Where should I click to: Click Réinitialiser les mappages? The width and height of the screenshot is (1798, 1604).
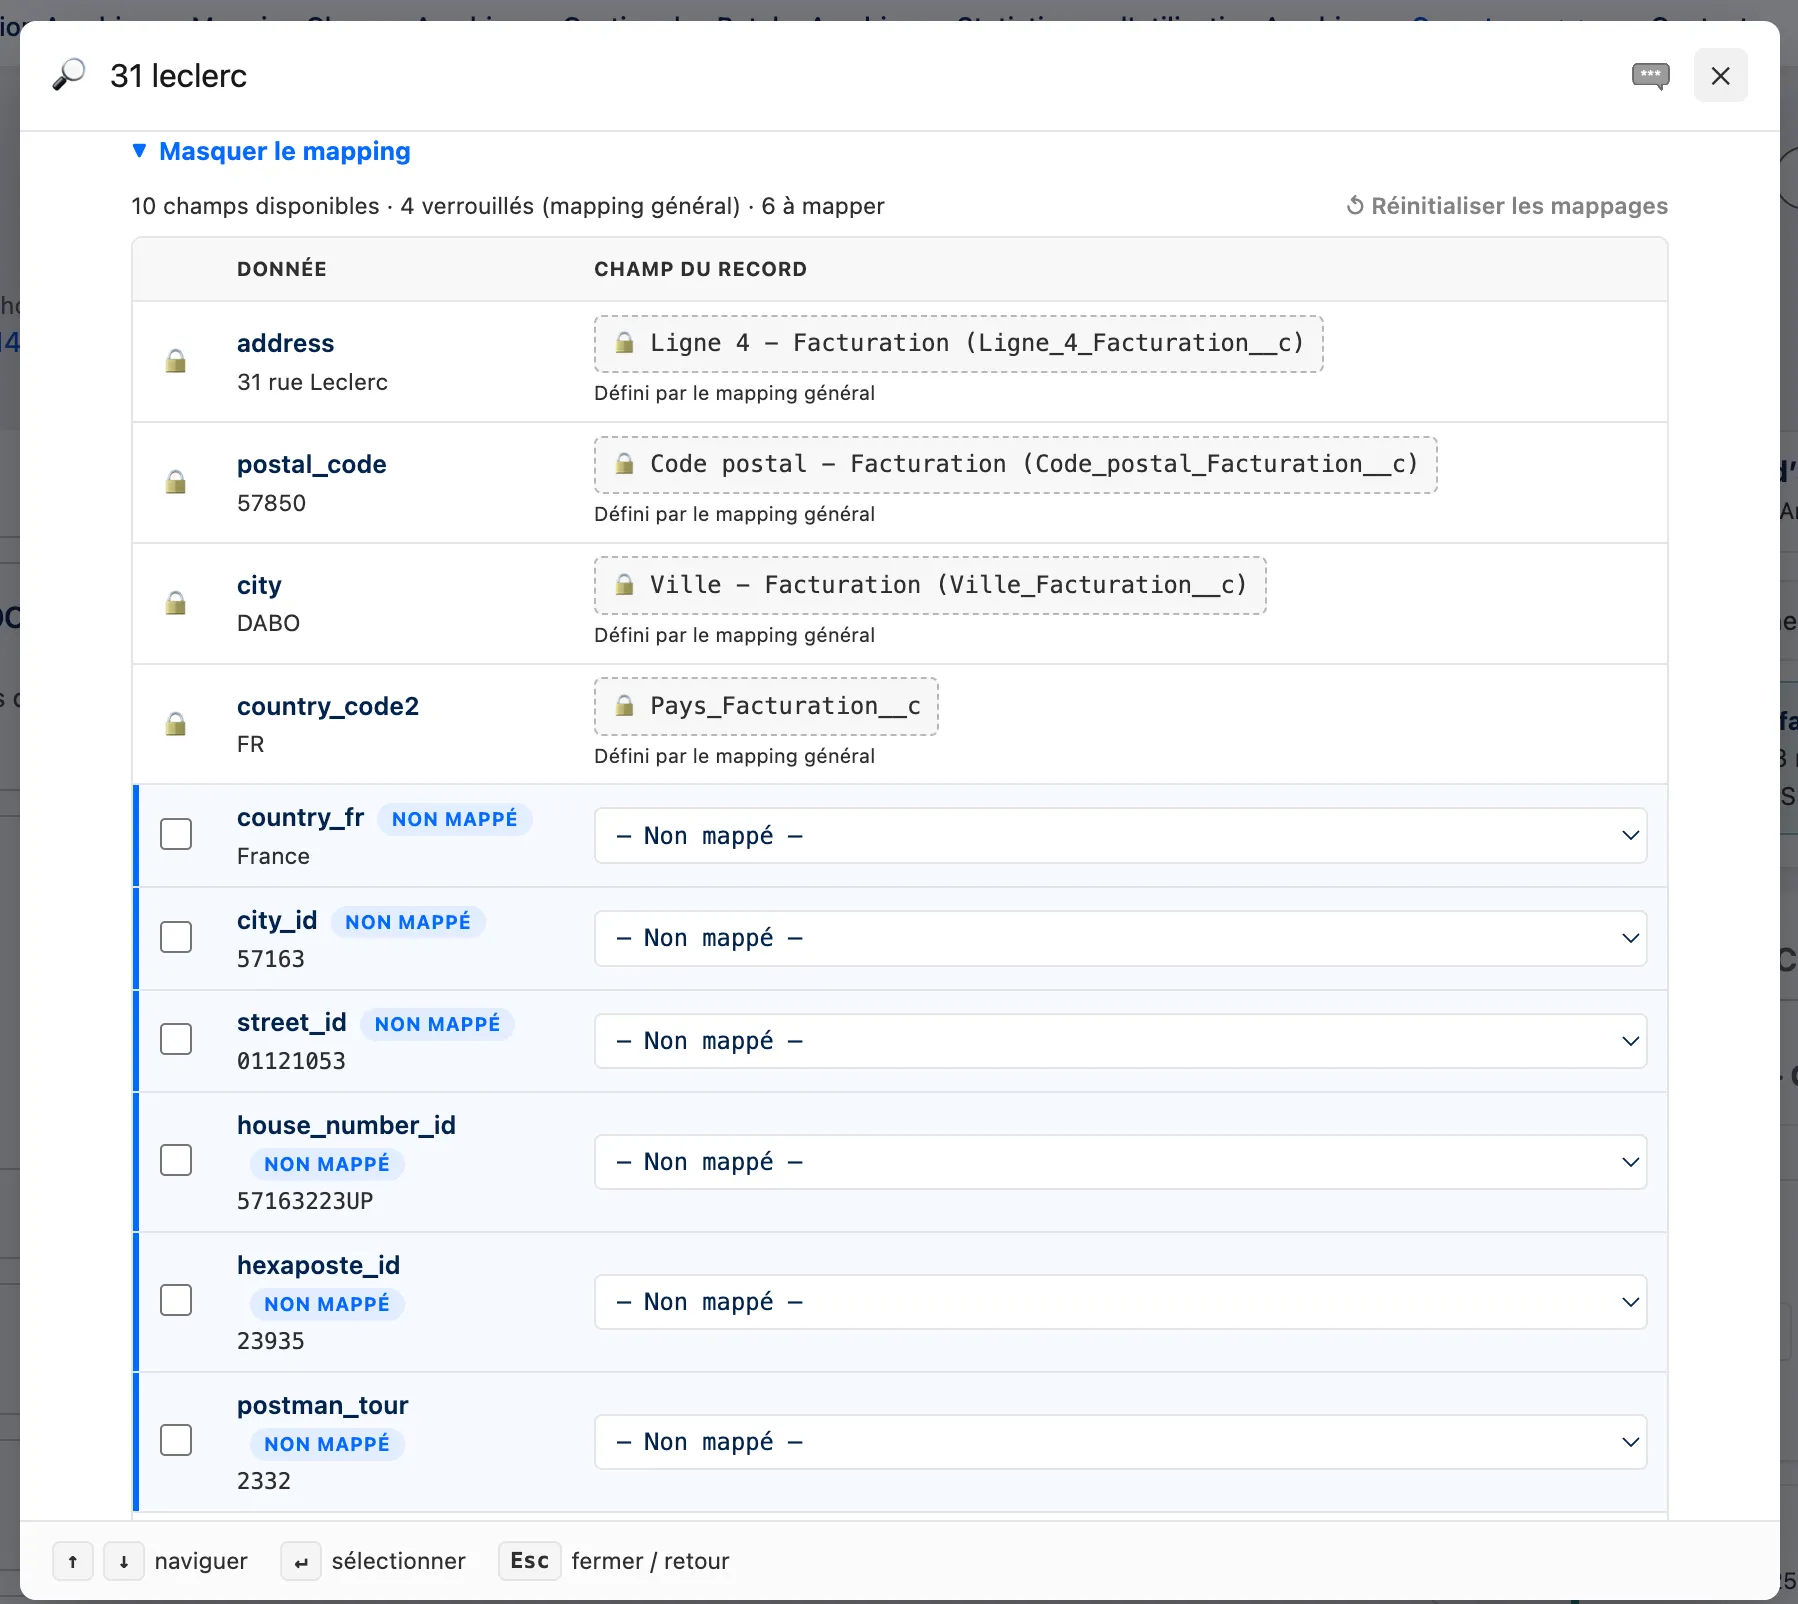click(x=1507, y=206)
